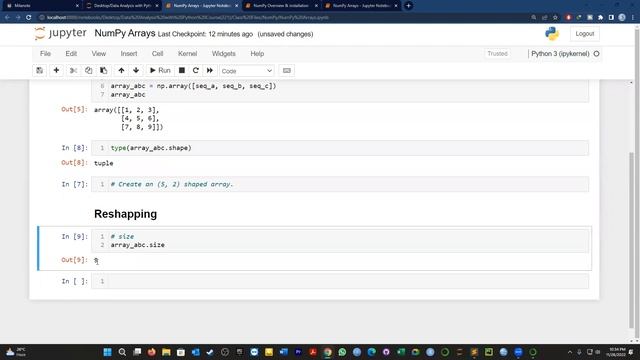Move selected cell down arrow

coord(136,71)
